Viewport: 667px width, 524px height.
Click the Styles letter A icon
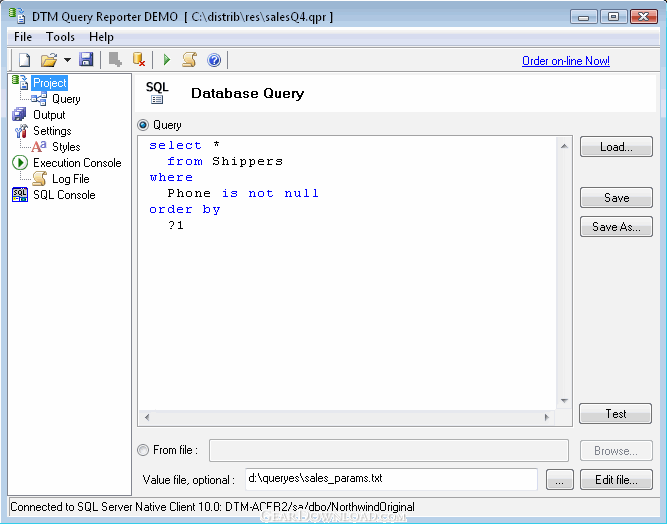pyautogui.click(x=39, y=147)
